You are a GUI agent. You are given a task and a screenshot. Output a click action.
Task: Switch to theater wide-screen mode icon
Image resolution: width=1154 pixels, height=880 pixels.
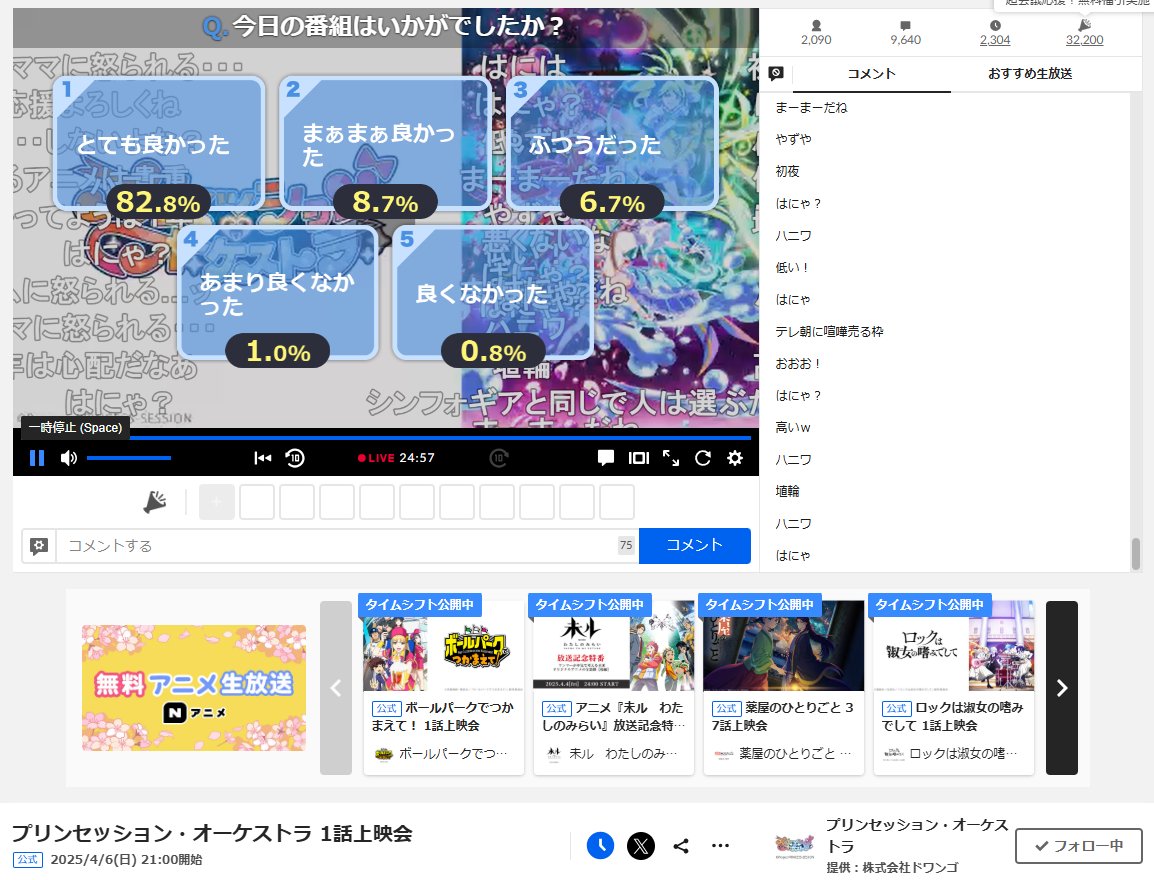click(639, 458)
